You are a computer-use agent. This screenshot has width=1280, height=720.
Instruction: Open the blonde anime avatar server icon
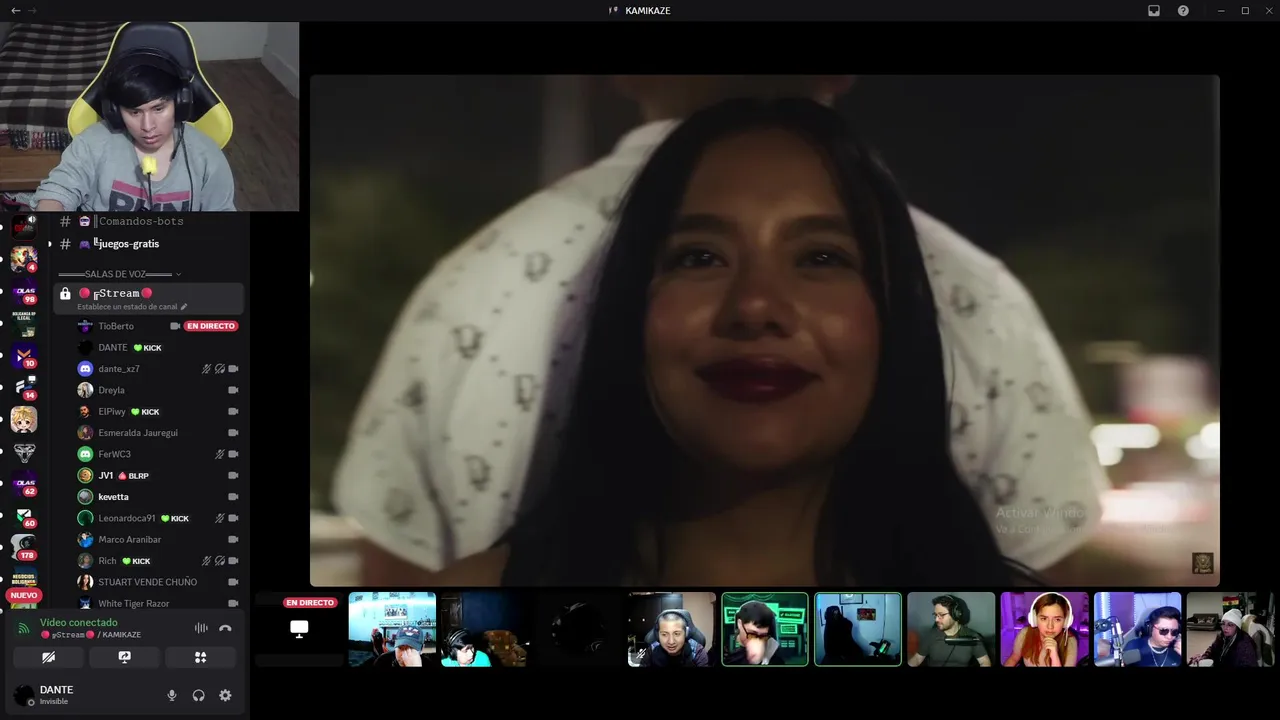pyautogui.click(x=24, y=419)
